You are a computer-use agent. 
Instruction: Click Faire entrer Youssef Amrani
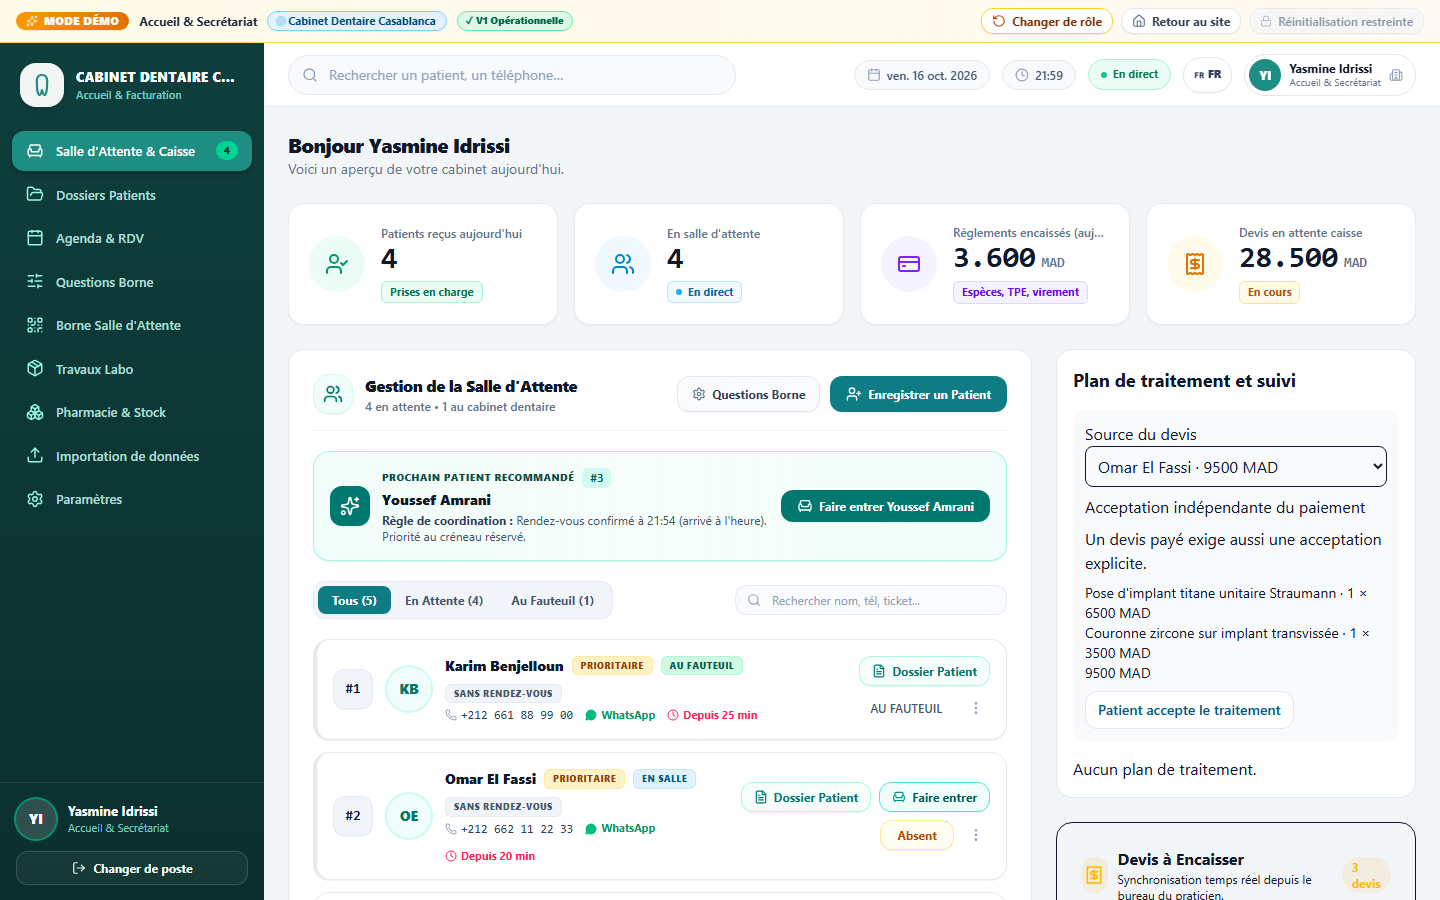(x=885, y=506)
